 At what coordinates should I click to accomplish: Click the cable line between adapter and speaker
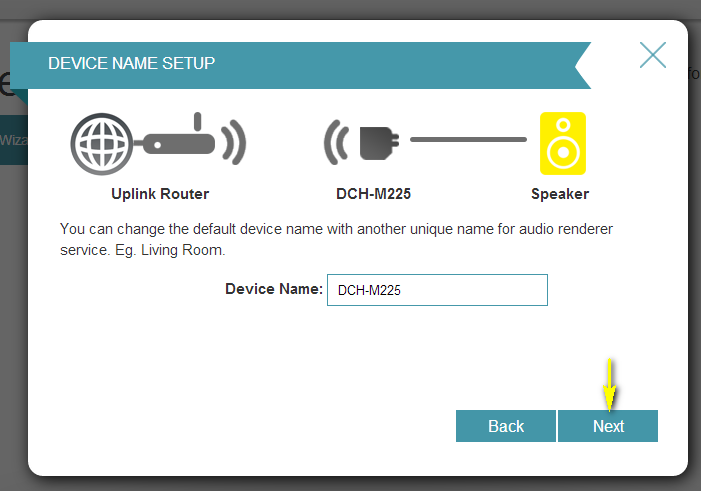click(467, 140)
